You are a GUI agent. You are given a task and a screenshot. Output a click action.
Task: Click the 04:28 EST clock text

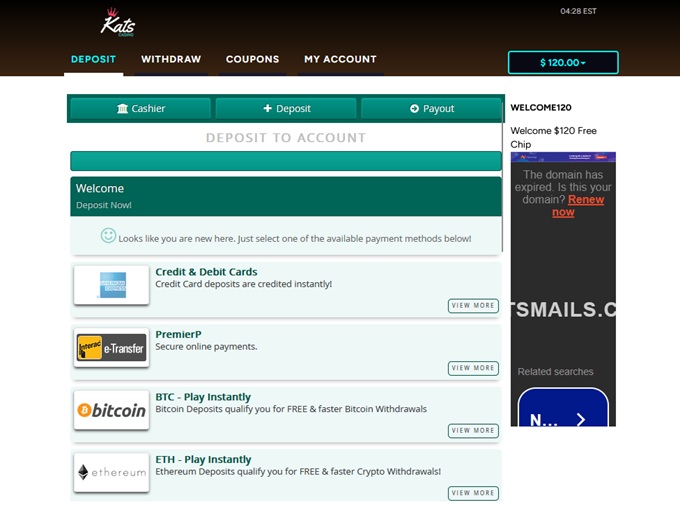[578, 11]
